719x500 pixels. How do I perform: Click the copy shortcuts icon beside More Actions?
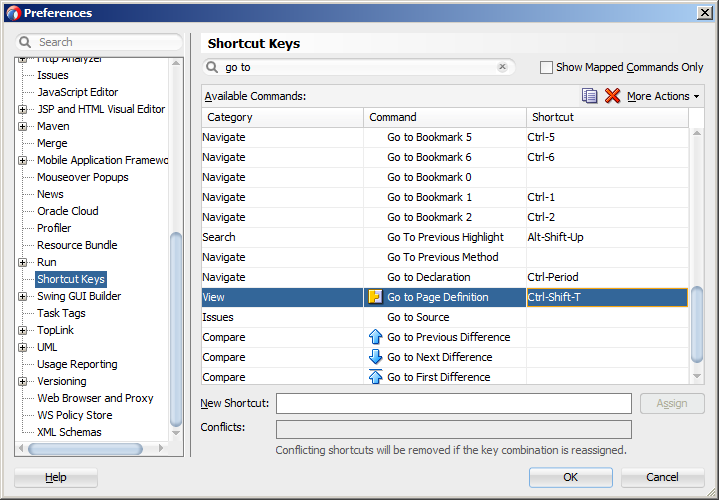point(589,96)
